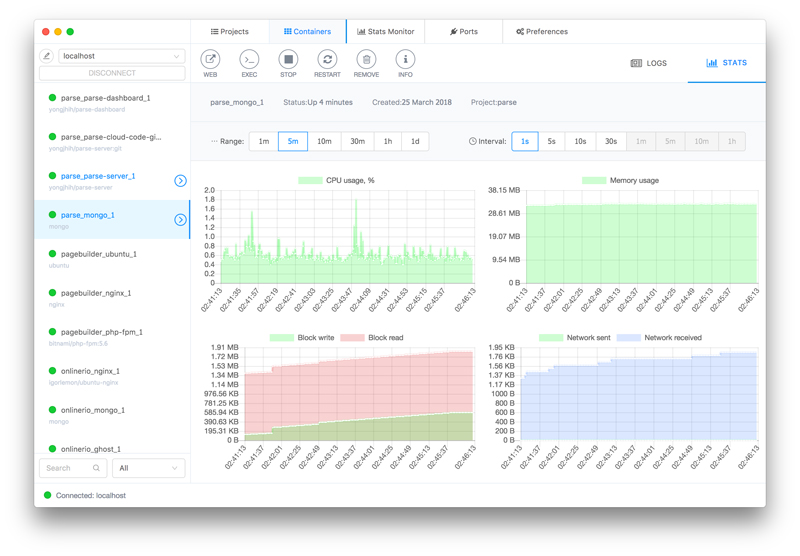
Task: Switch to the Projects tab
Action: (230, 32)
